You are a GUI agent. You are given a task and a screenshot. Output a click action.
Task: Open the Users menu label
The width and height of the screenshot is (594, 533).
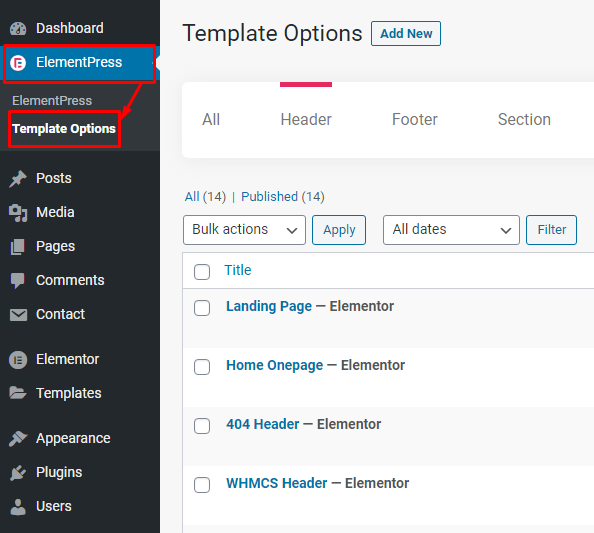(54, 506)
